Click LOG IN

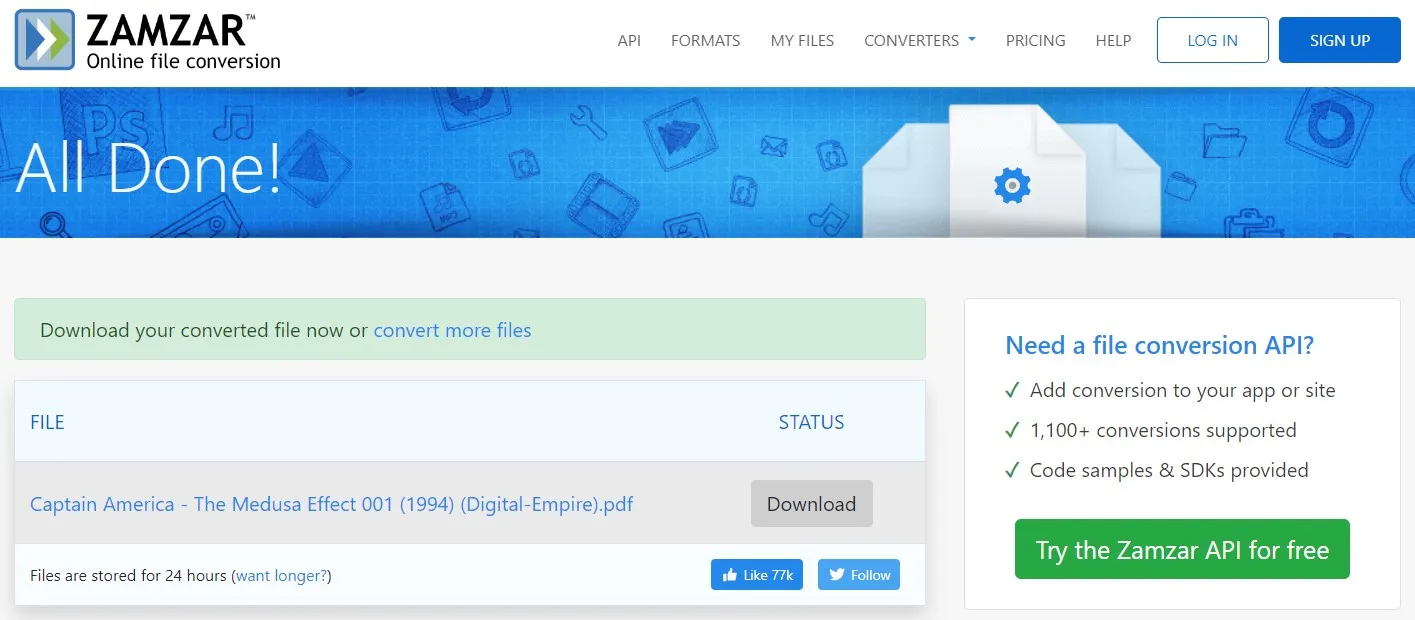pos(1211,40)
